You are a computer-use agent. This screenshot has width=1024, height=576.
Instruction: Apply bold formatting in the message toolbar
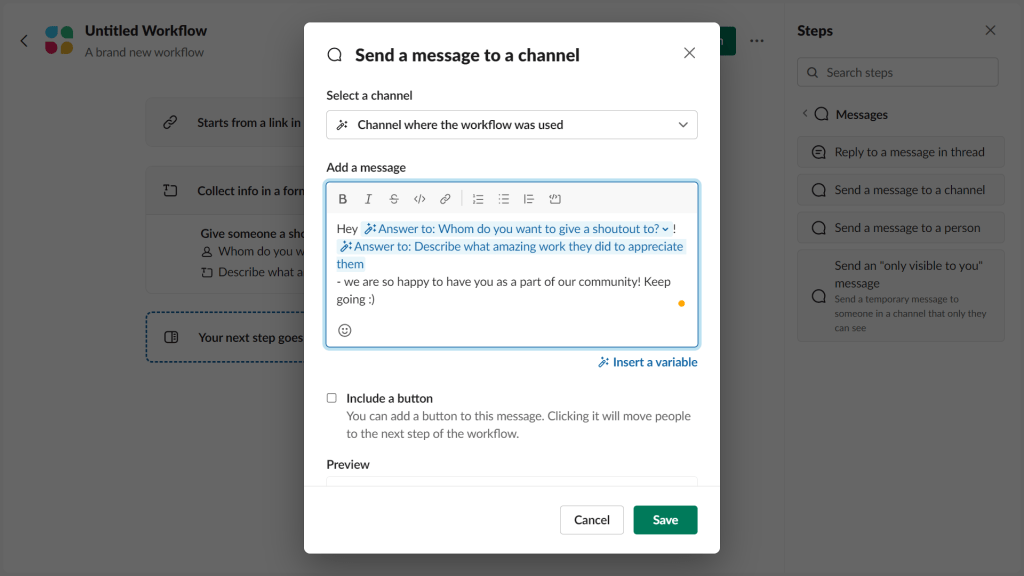pyautogui.click(x=343, y=199)
